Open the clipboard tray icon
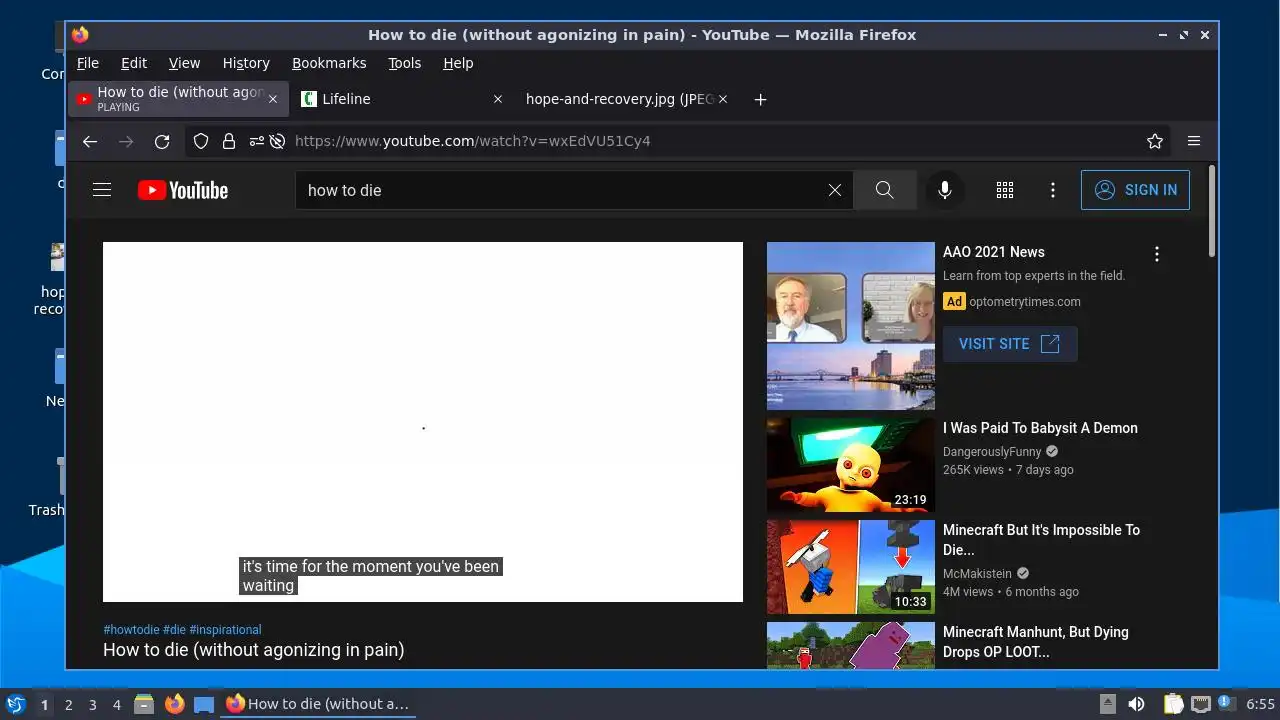This screenshot has width=1280, height=720. (x=1174, y=704)
